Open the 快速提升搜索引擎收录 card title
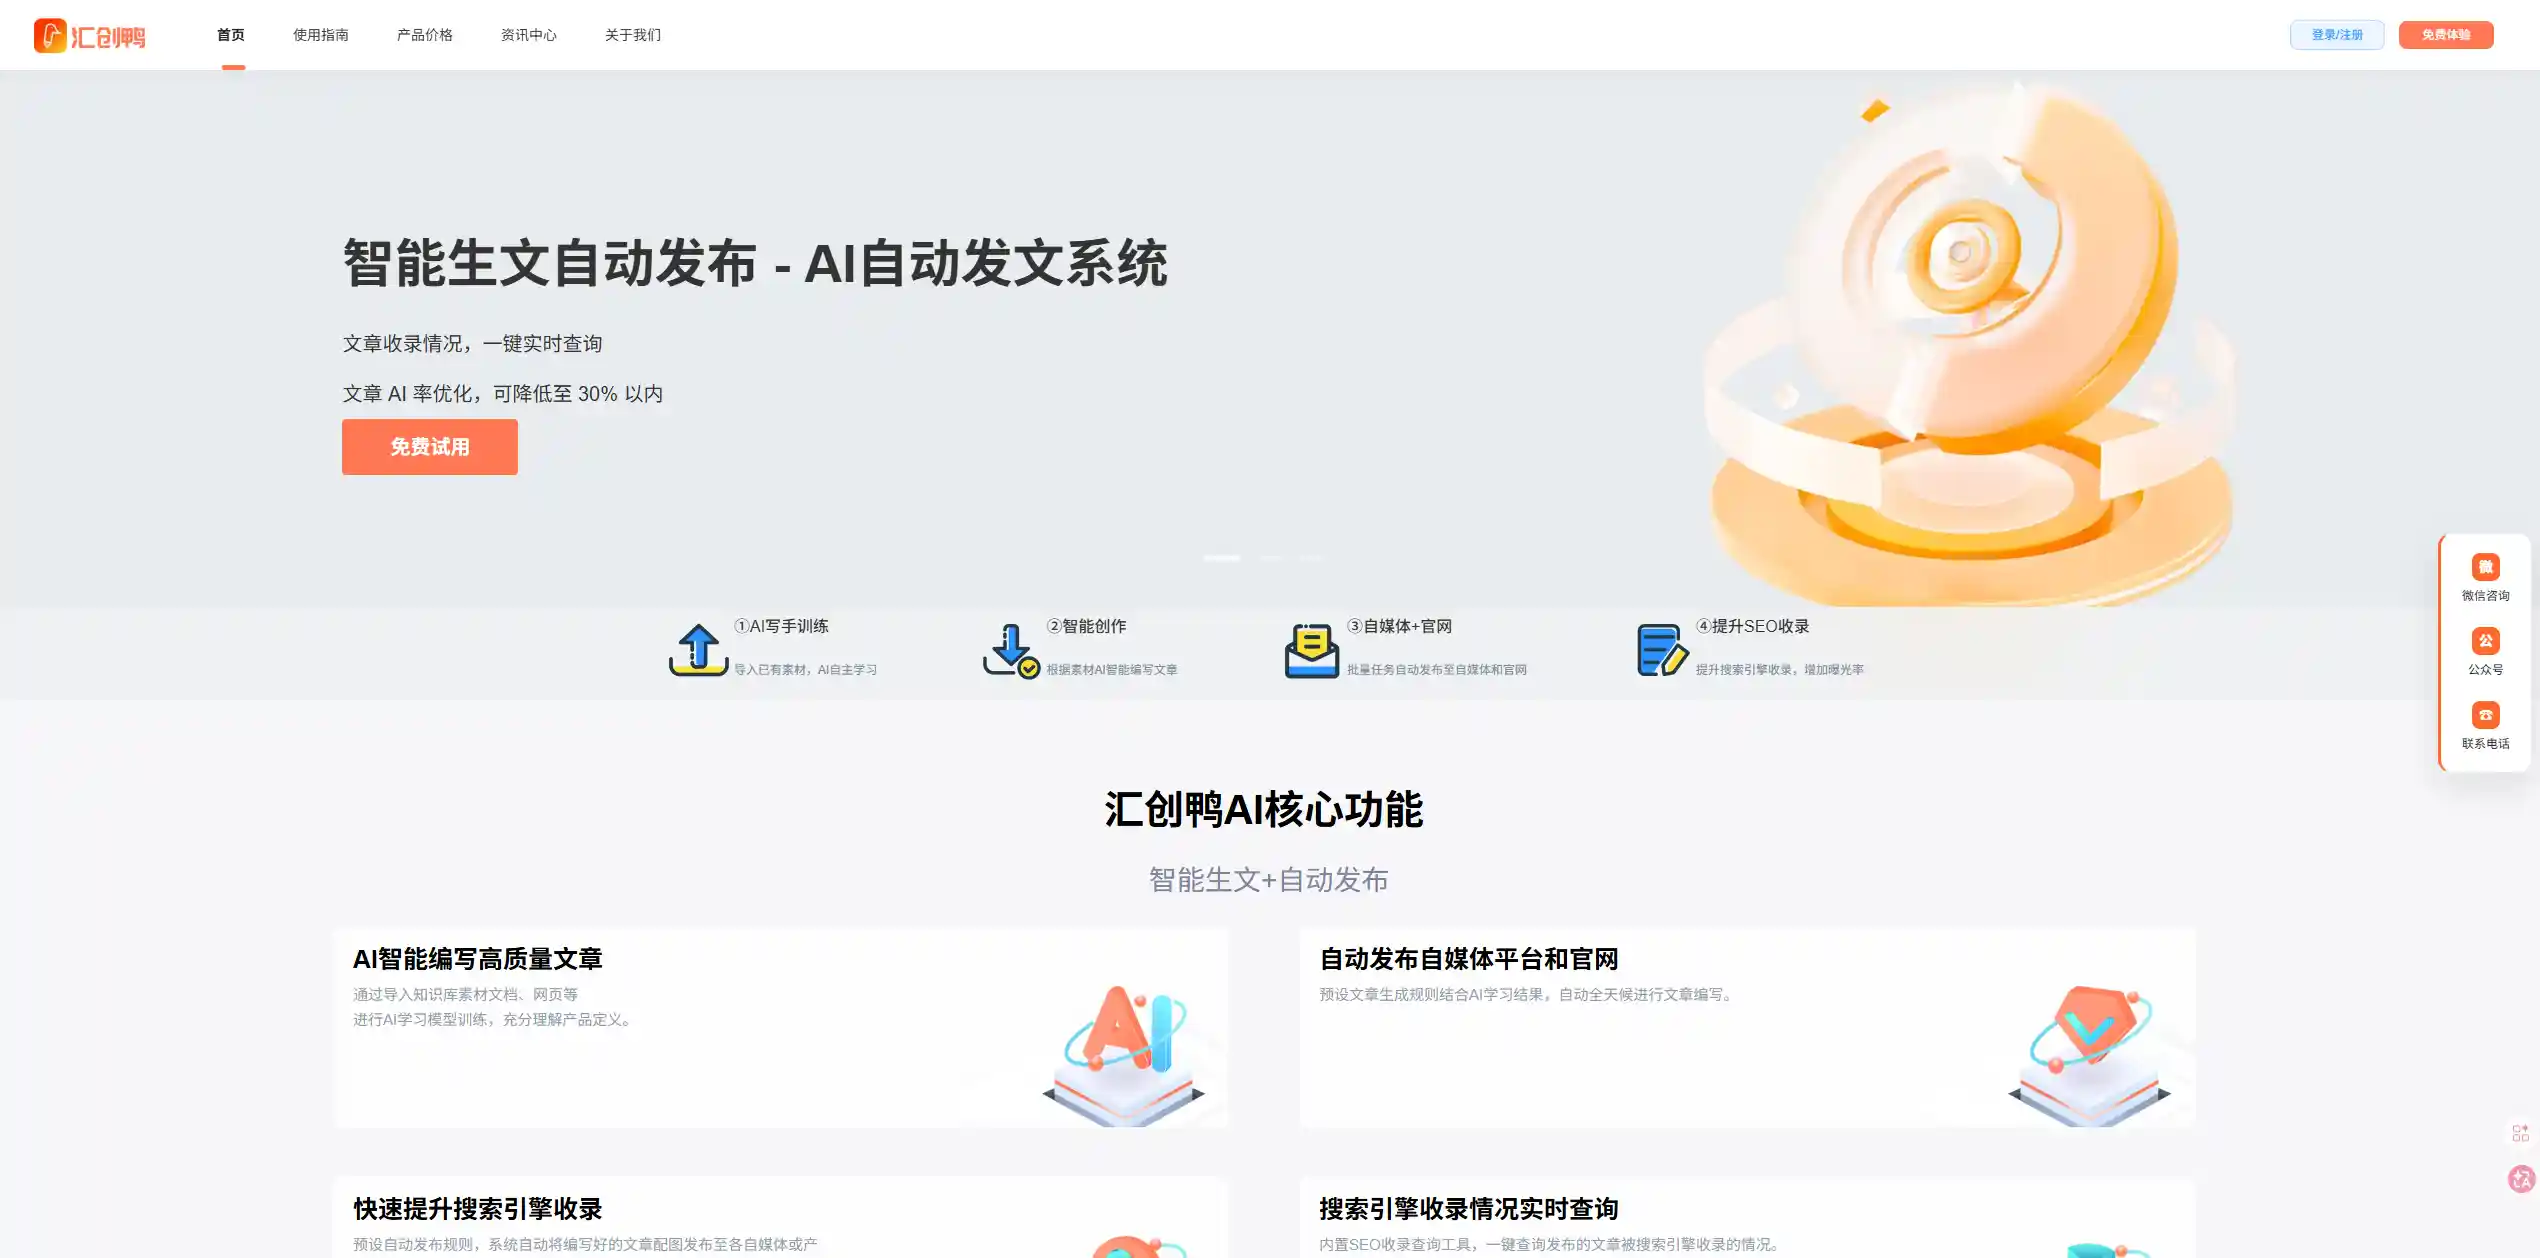Viewport: 2540px width, 1258px height. [478, 1209]
